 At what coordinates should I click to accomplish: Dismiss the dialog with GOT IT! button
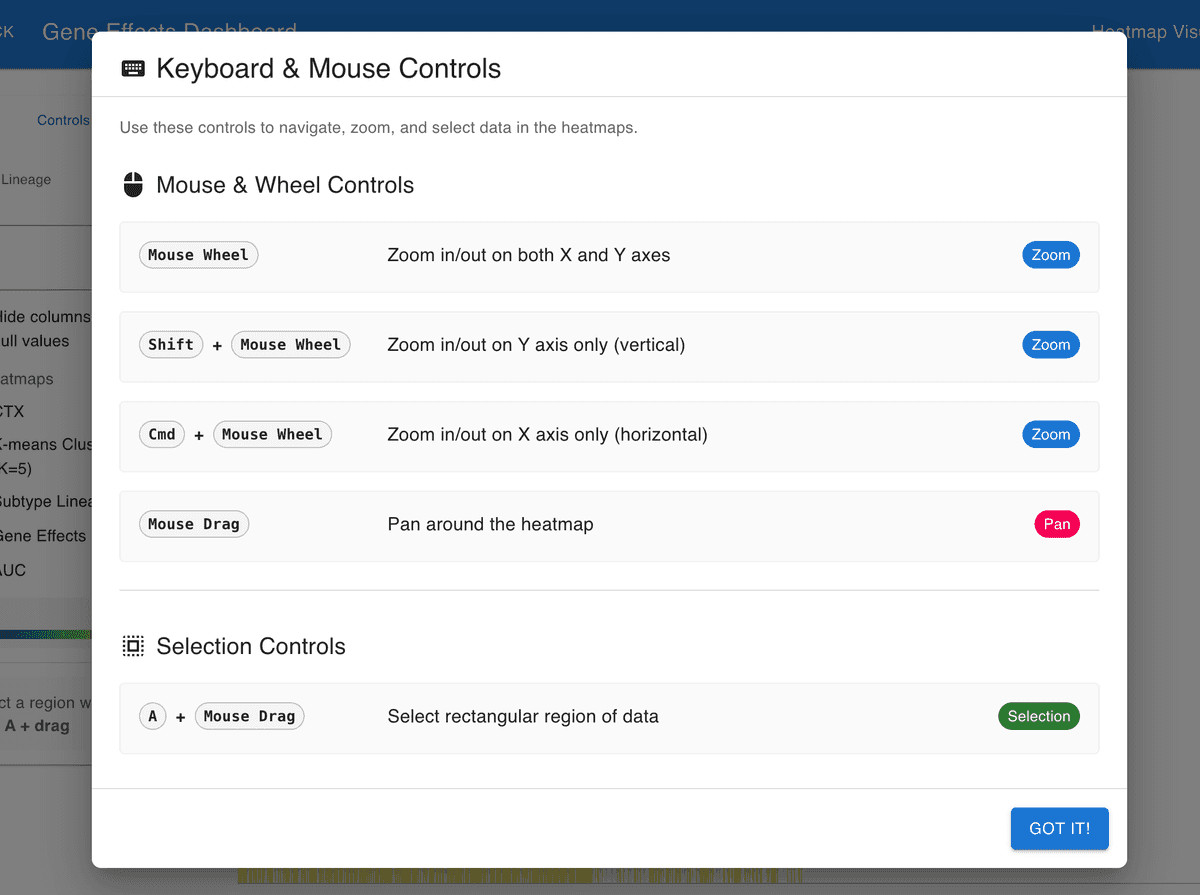(1059, 829)
